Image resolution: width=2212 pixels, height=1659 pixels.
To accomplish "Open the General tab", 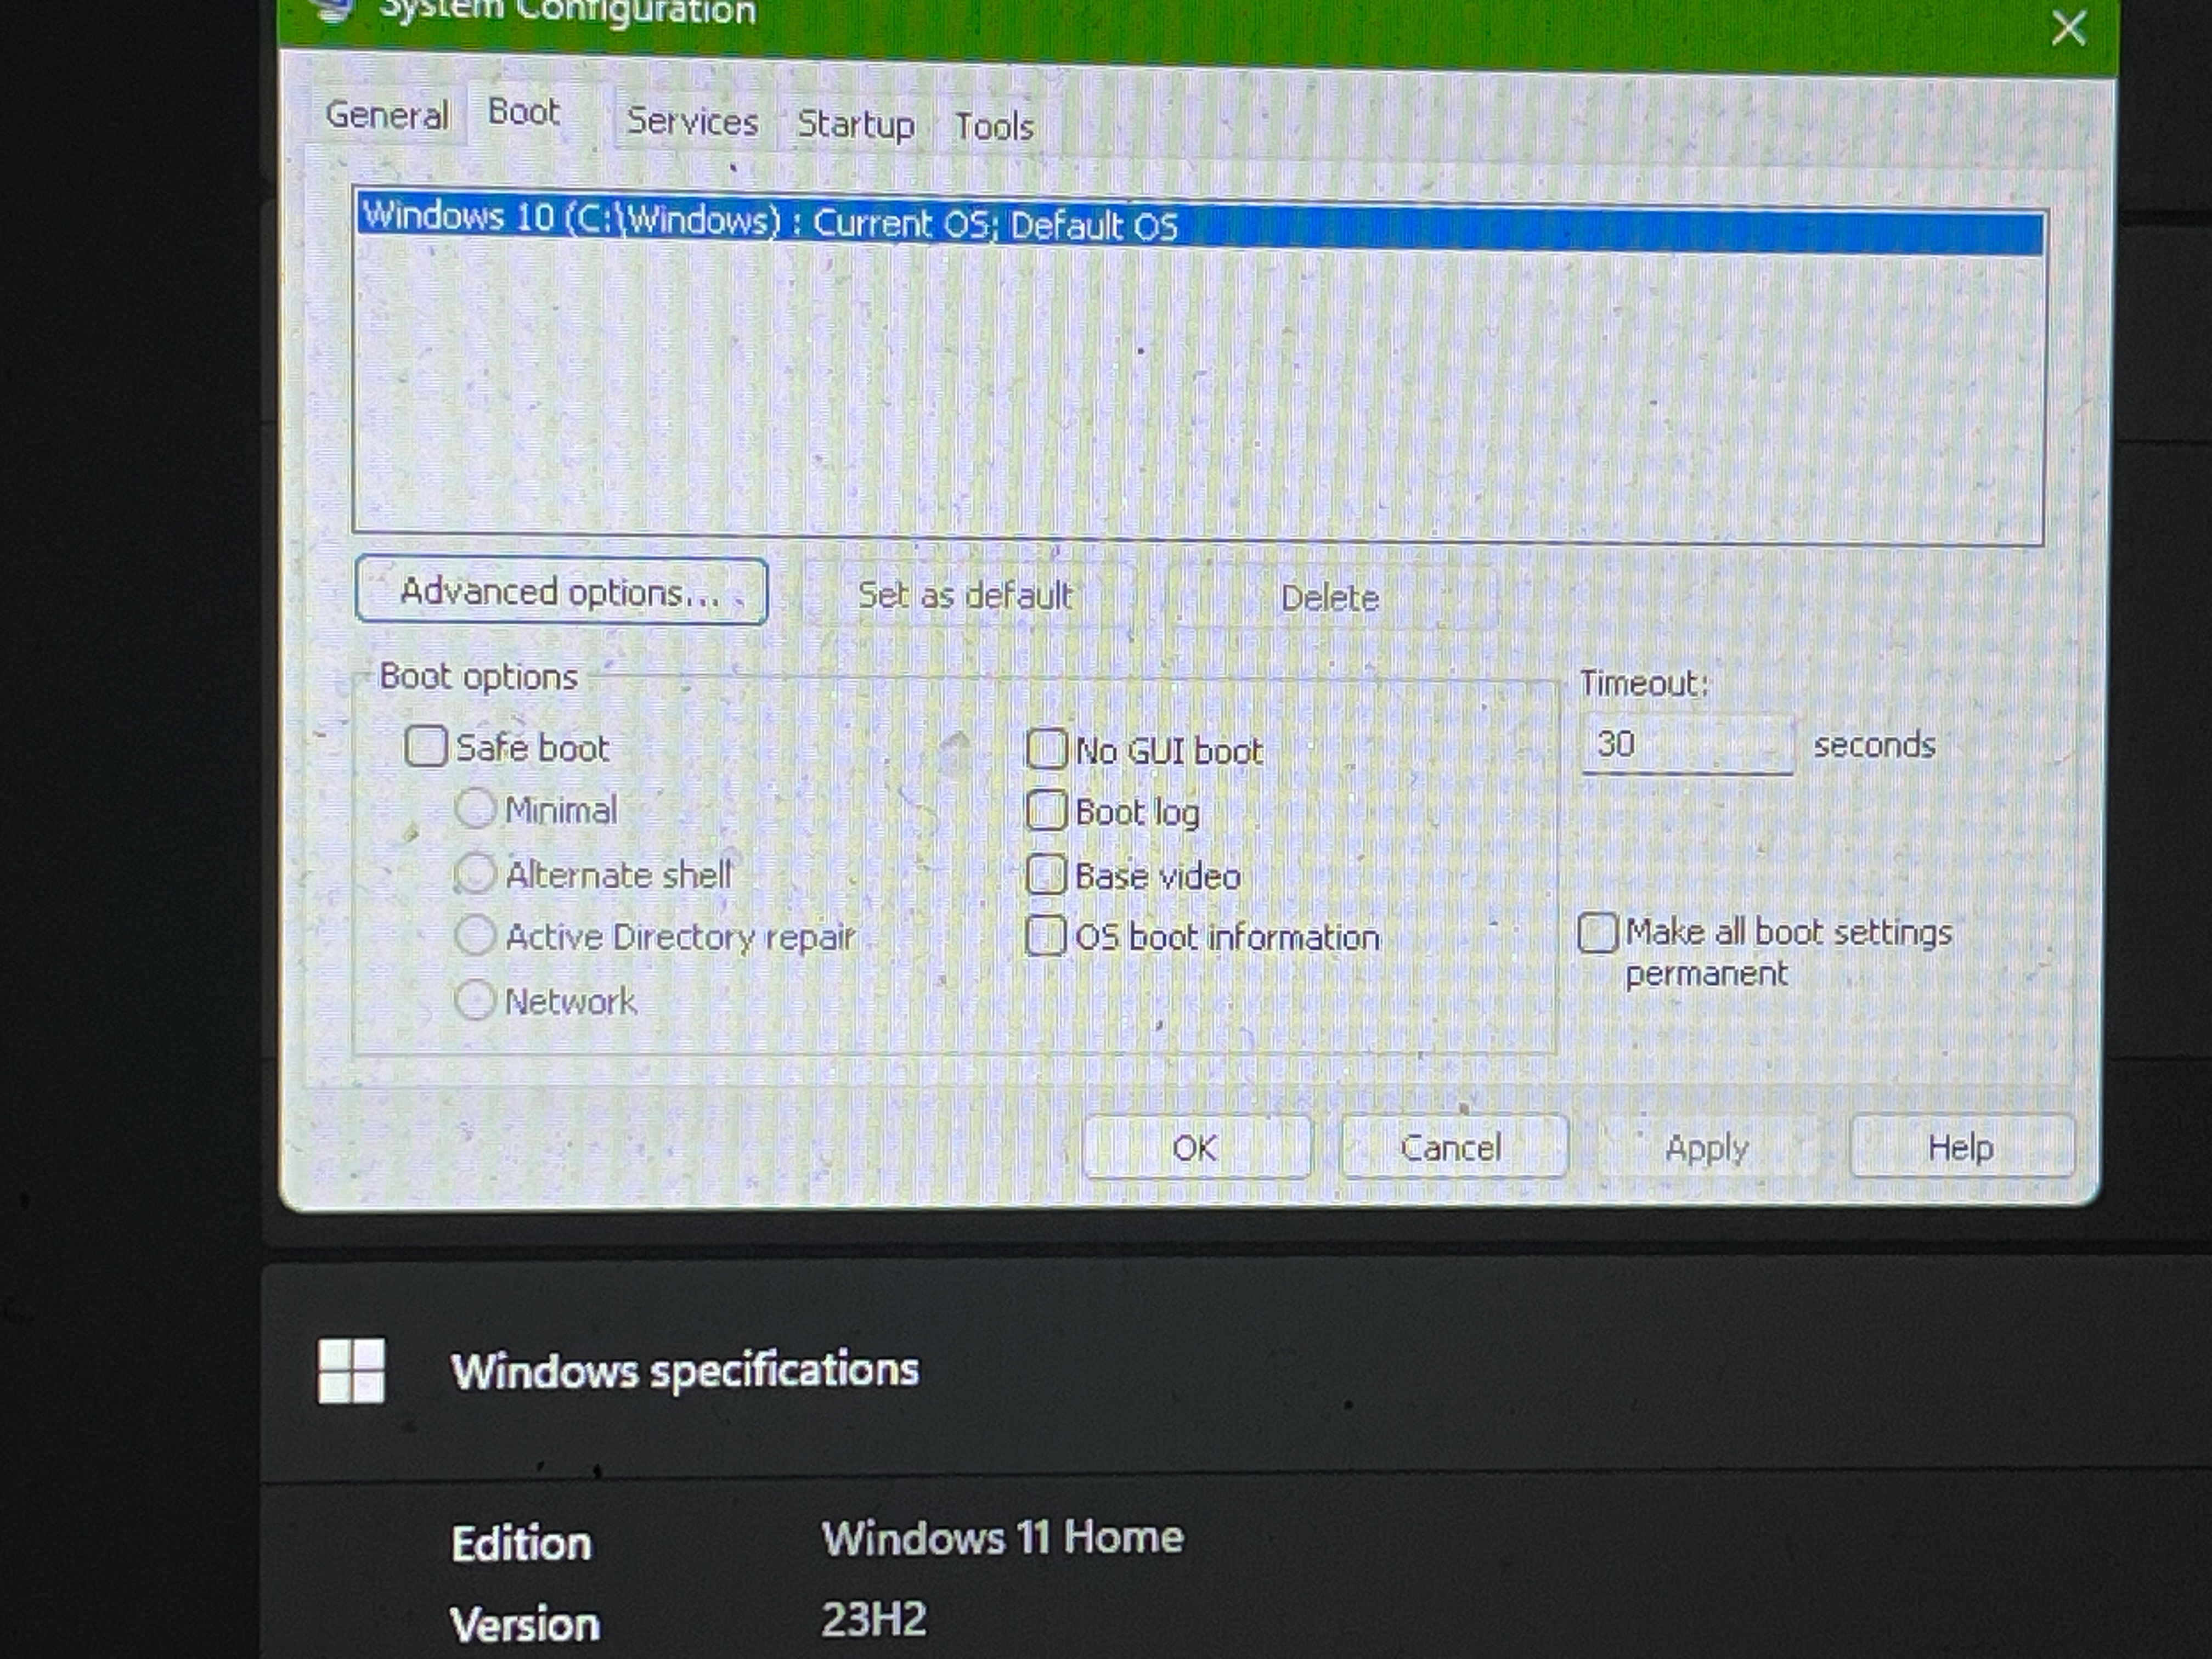I will pos(387,115).
